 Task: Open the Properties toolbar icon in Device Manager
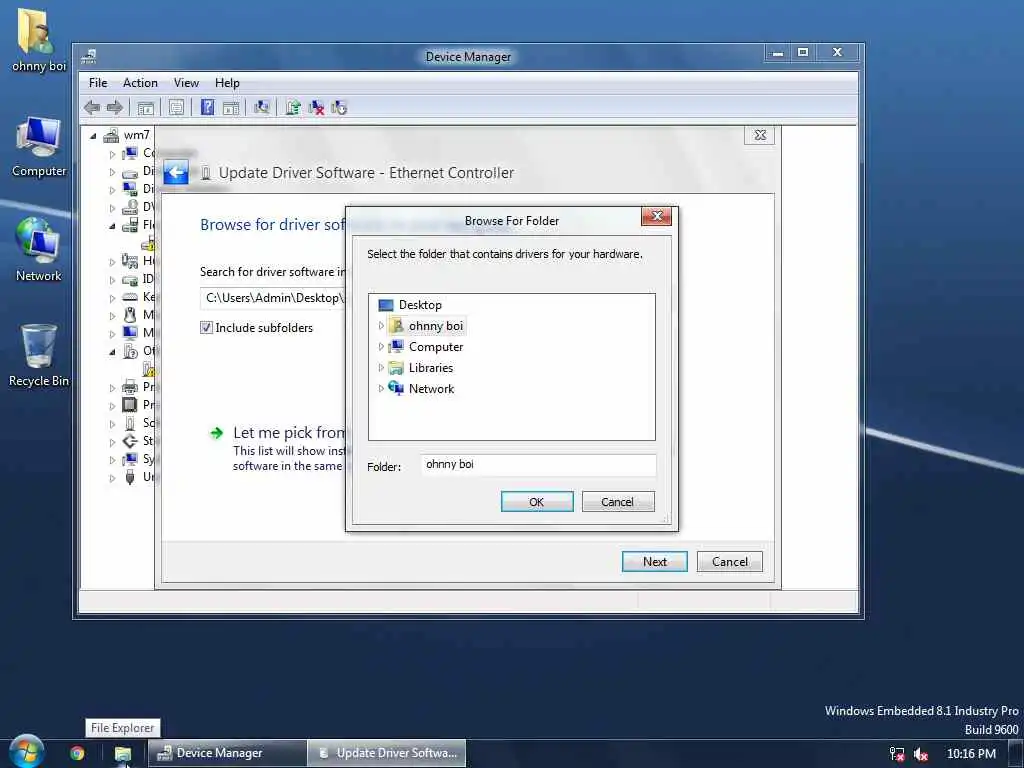click(176, 108)
